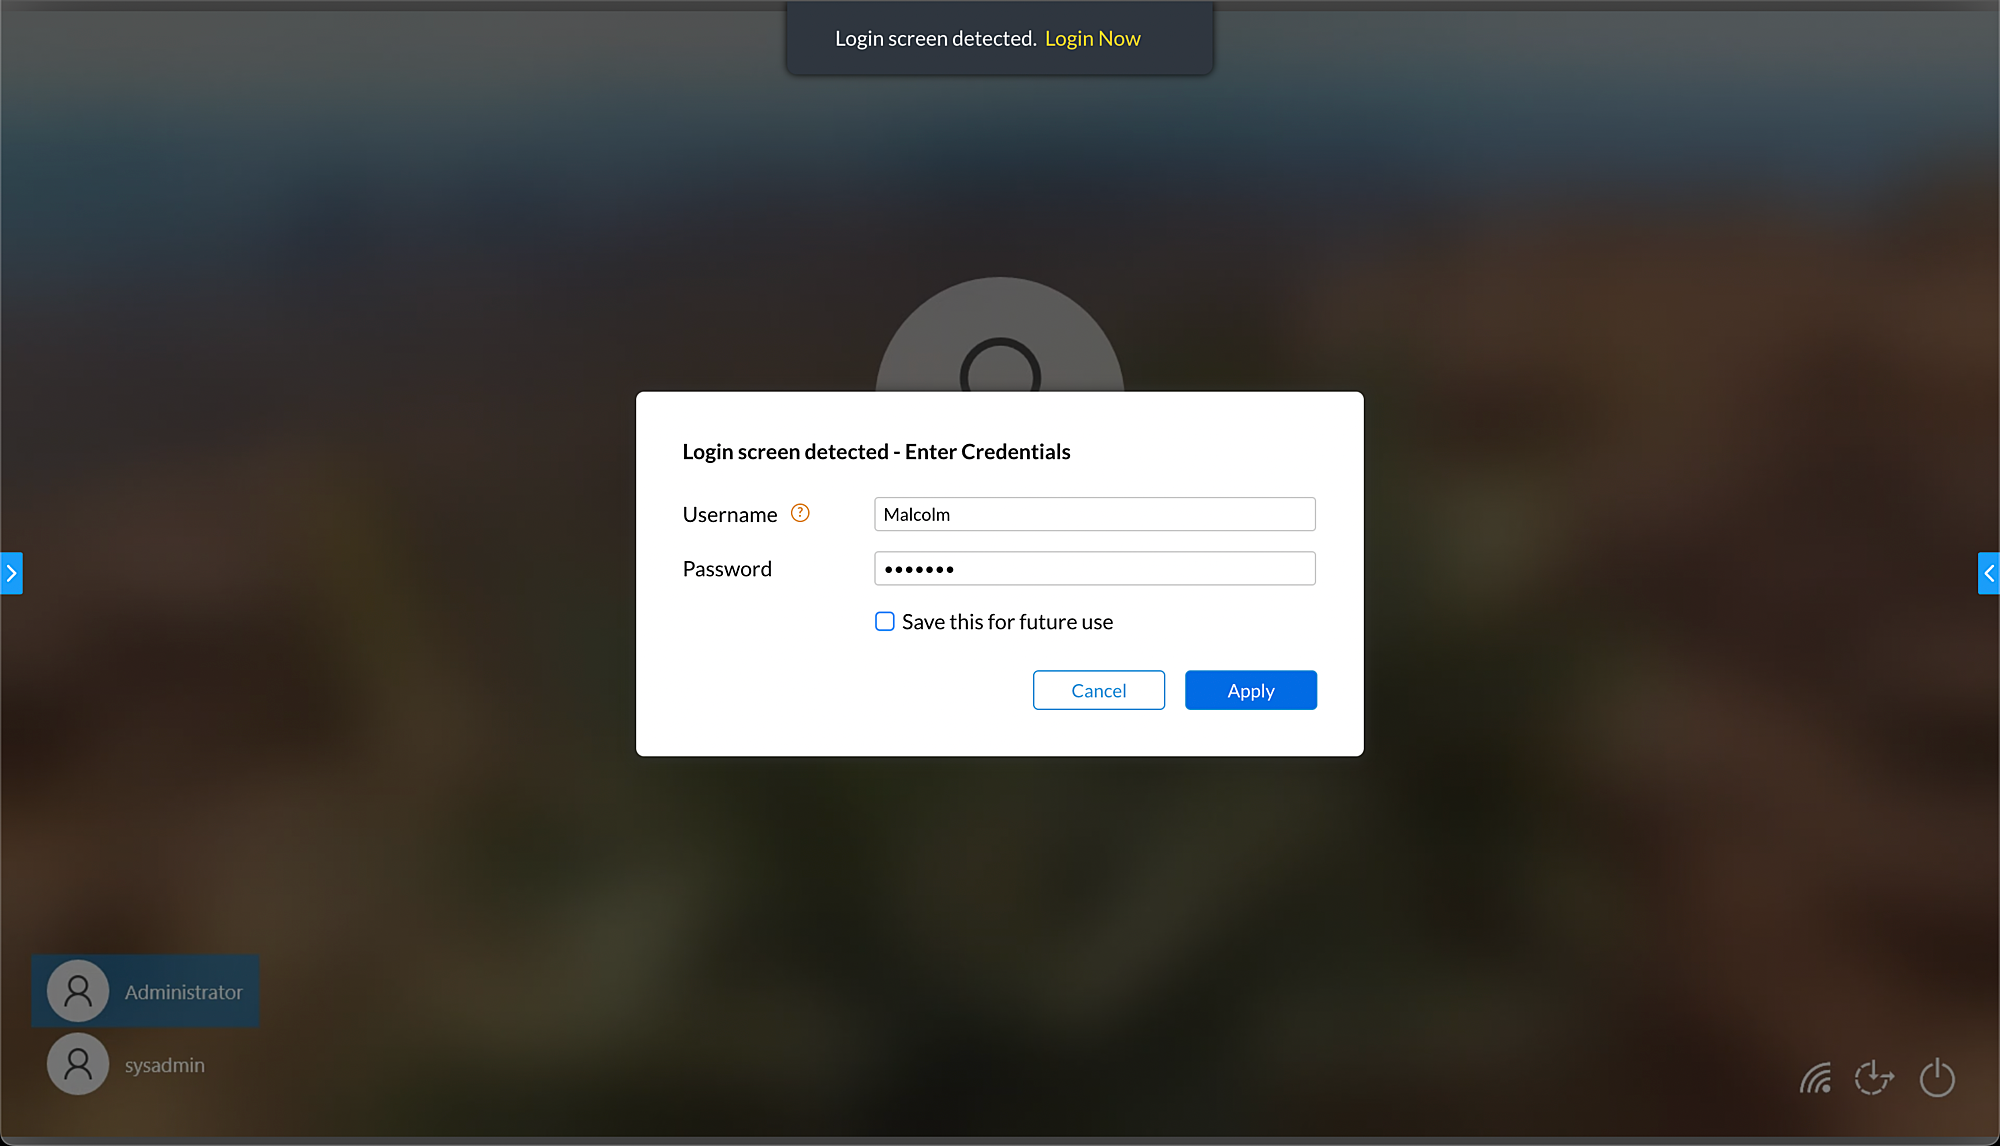Image resolution: width=2000 pixels, height=1146 pixels.
Task: Click the sysadmin user avatar icon
Action: pyautogui.click(x=78, y=1064)
